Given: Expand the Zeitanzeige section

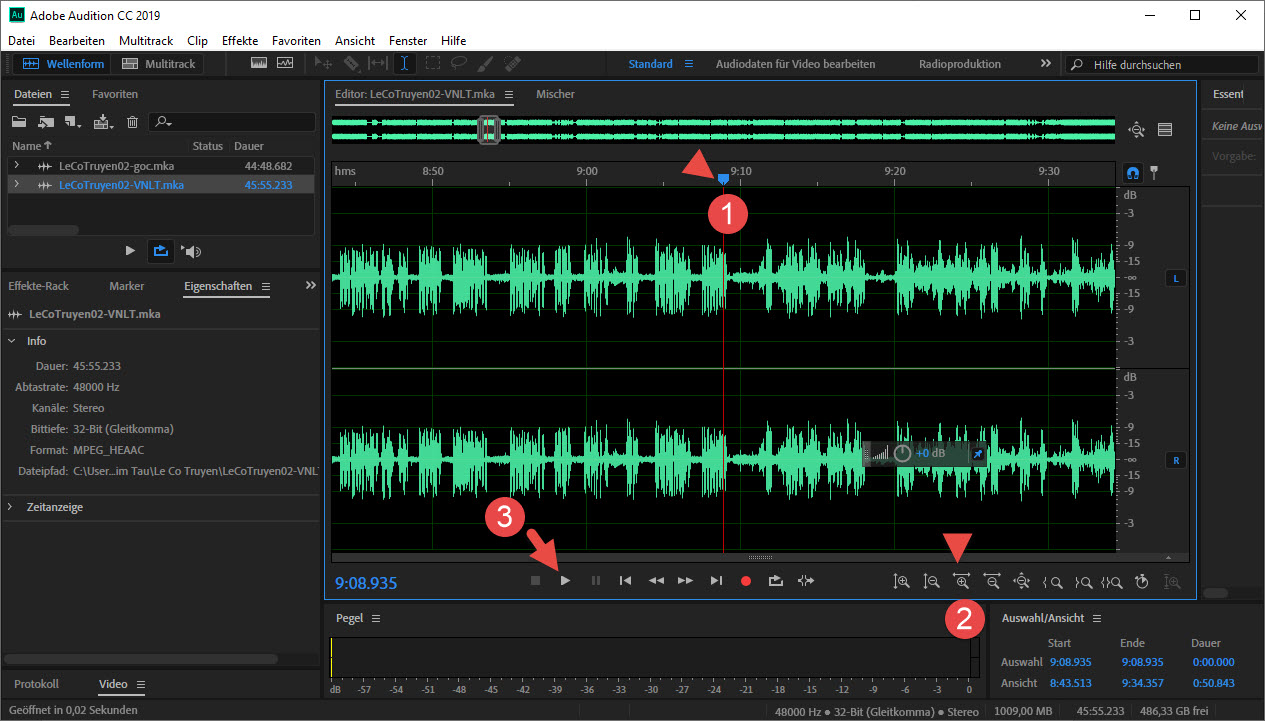Looking at the screenshot, I should [x=11, y=507].
